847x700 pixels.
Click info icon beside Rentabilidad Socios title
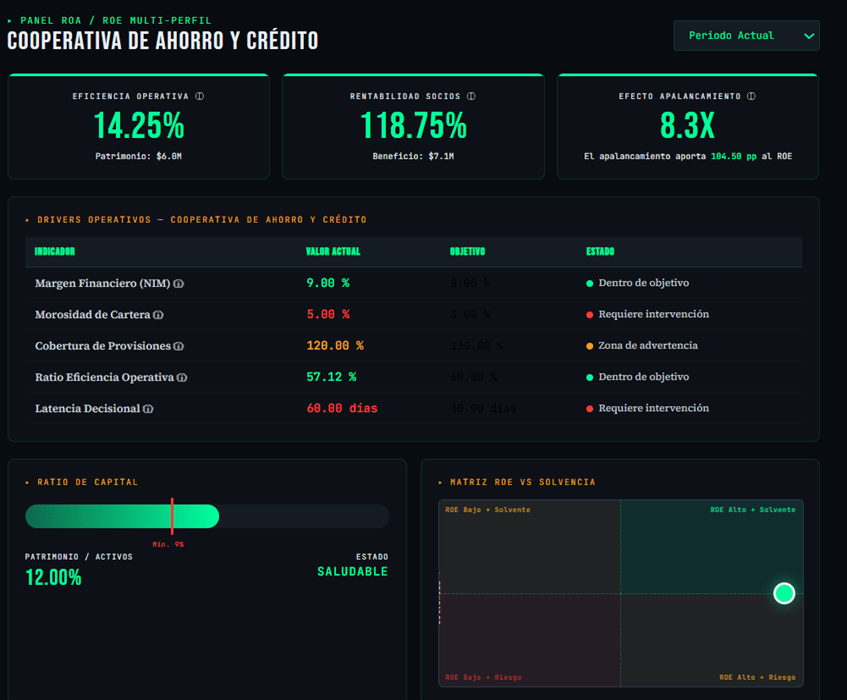point(472,96)
